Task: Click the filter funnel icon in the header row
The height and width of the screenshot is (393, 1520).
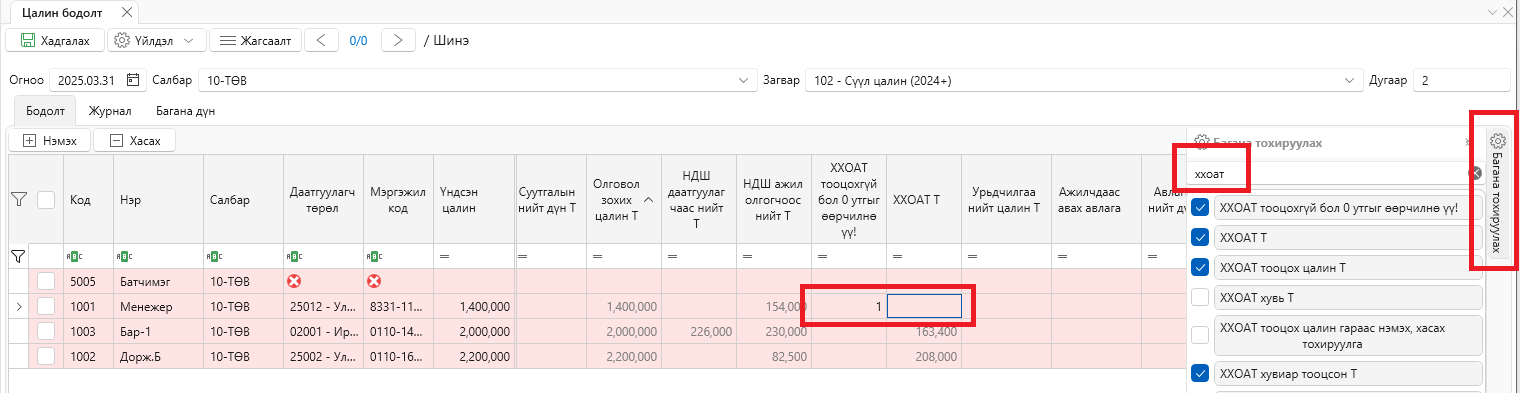Action: point(18,200)
